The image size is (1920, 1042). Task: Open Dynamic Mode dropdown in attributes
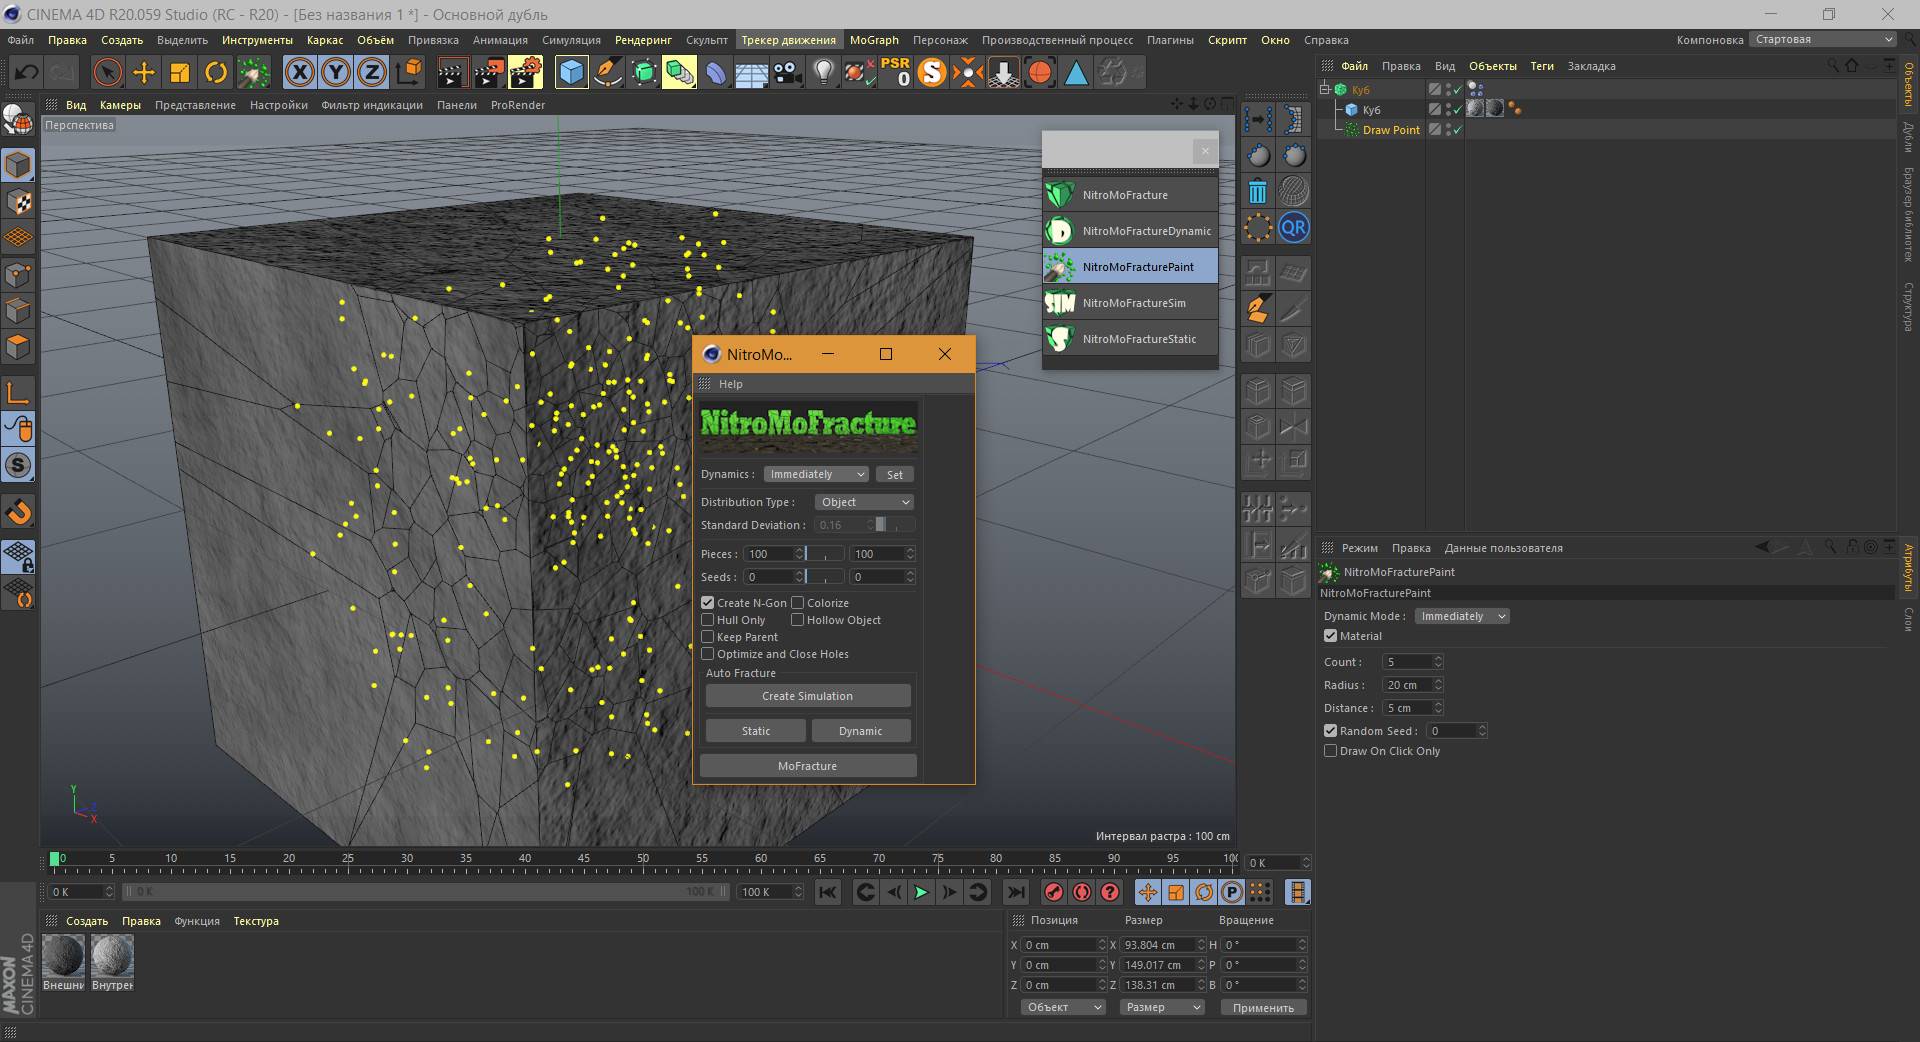coord(1462,616)
